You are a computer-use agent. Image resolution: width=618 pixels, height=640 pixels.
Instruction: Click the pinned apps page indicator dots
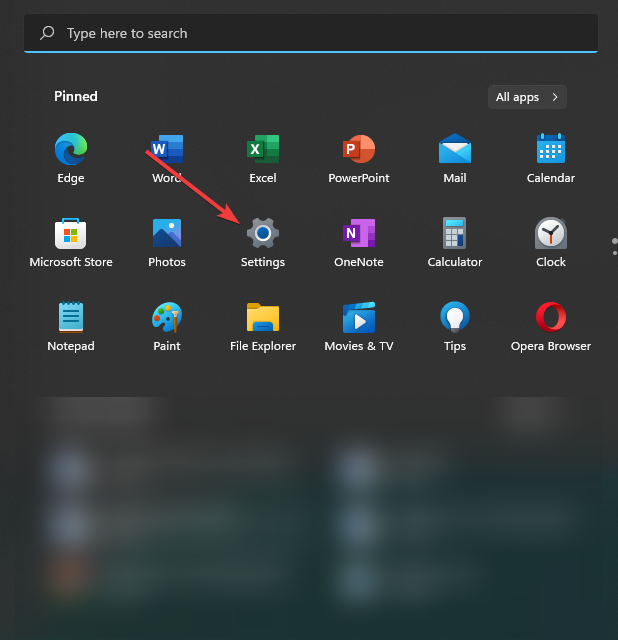coord(614,247)
